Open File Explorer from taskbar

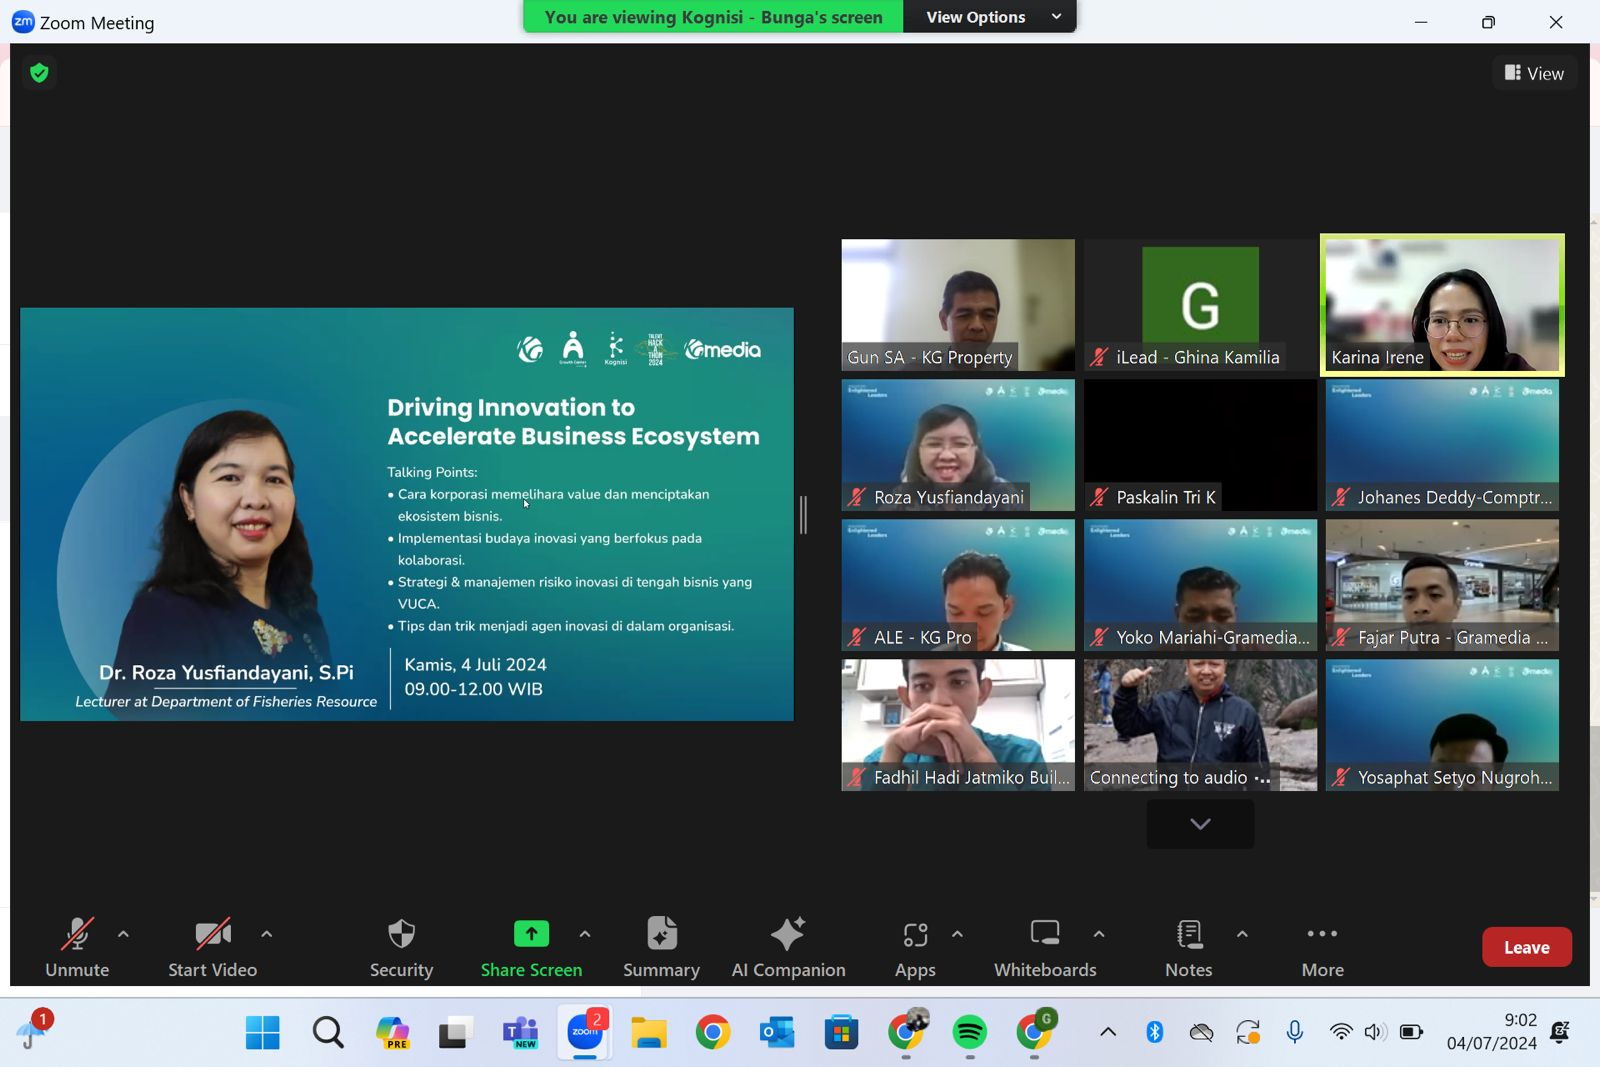pyautogui.click(x=649, y=1032)
